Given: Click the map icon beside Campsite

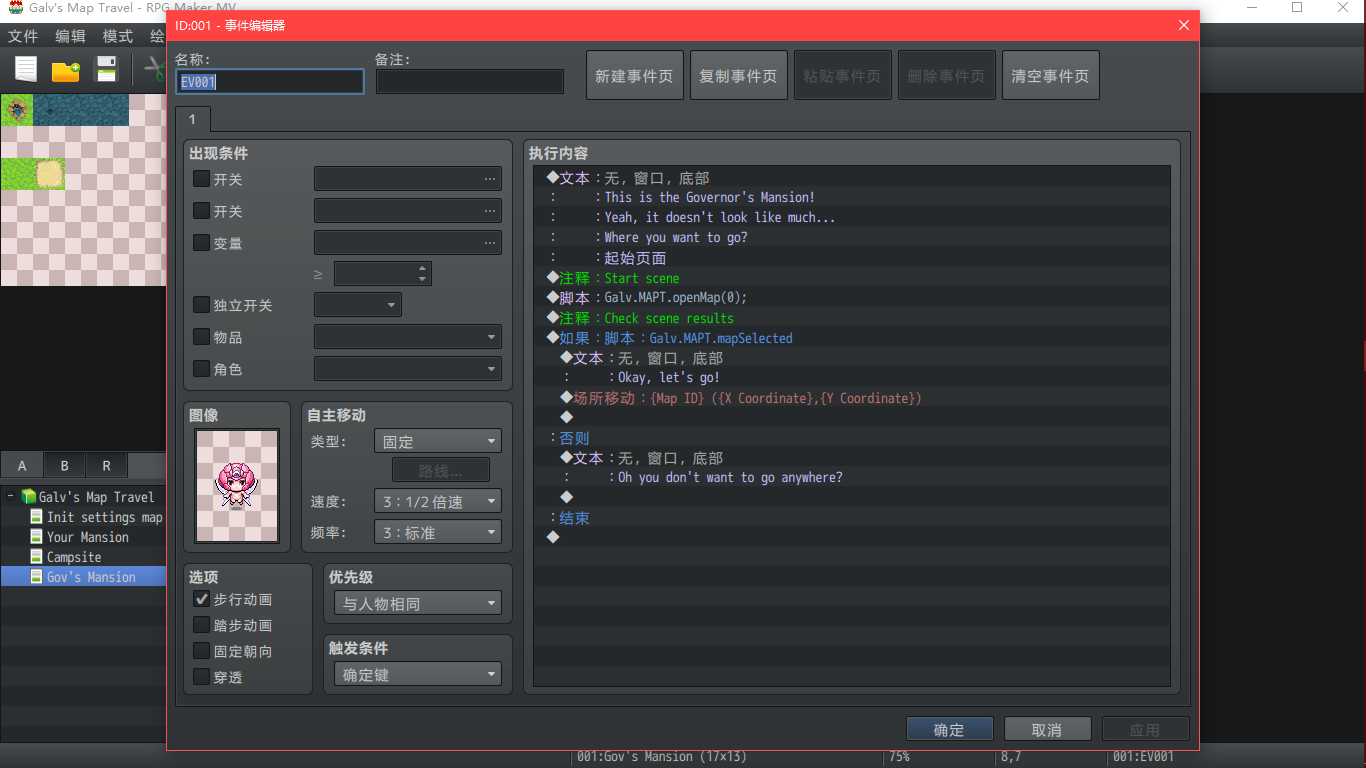Looking at the screenshot, I should pyautogui.click(x=37, y=557).
